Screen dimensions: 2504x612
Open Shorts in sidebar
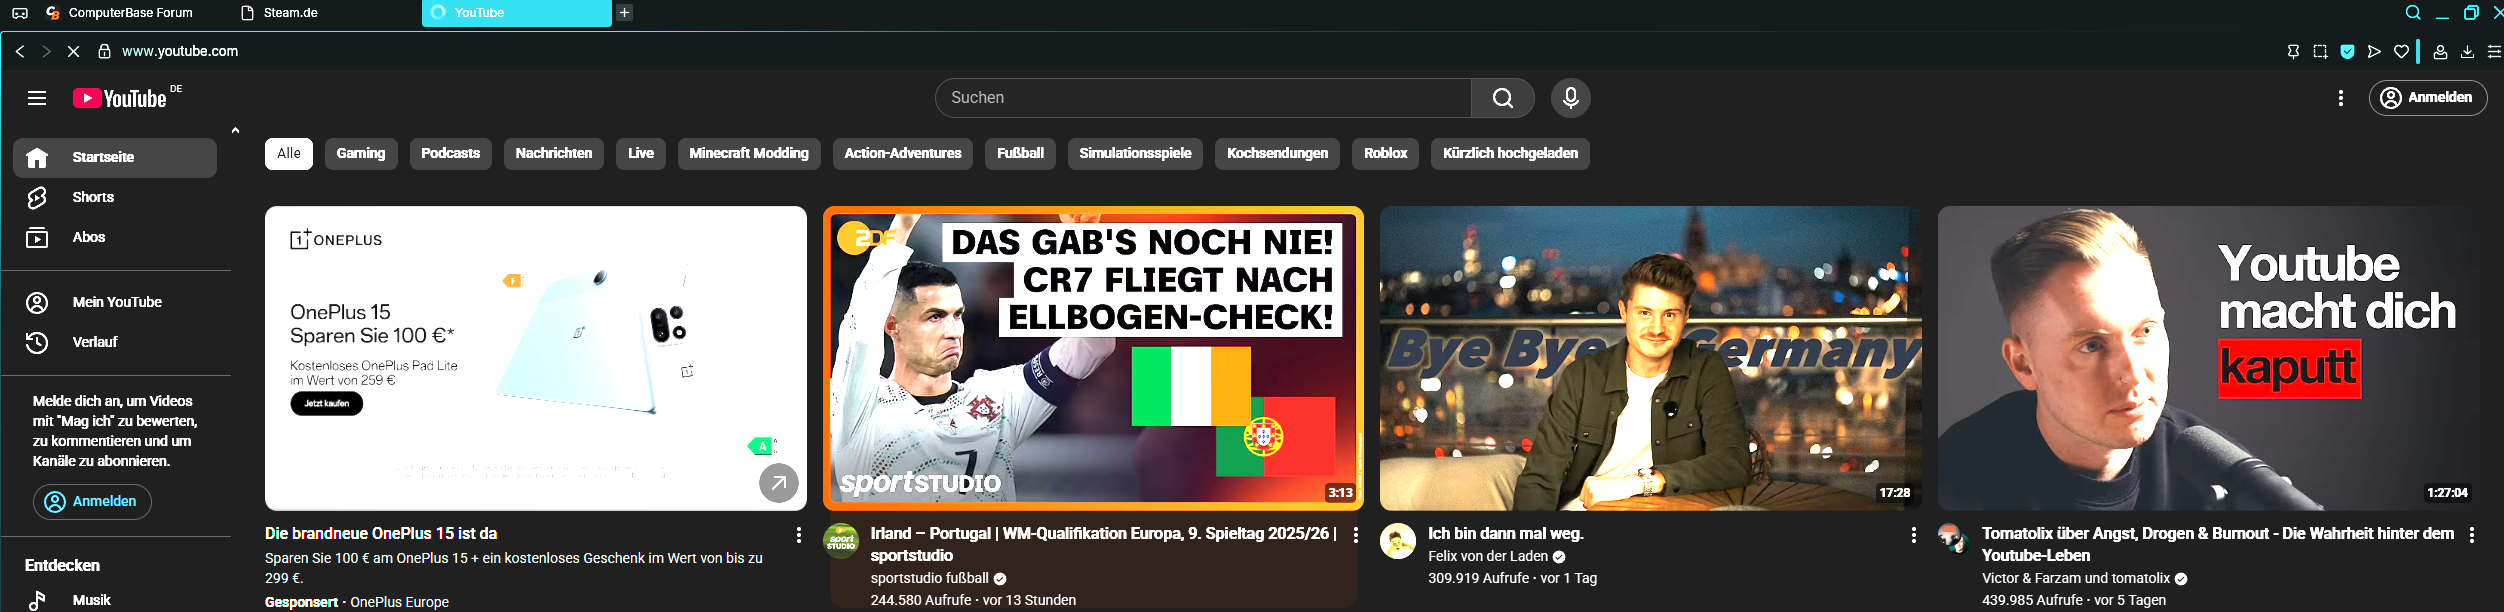click(115, 198)
